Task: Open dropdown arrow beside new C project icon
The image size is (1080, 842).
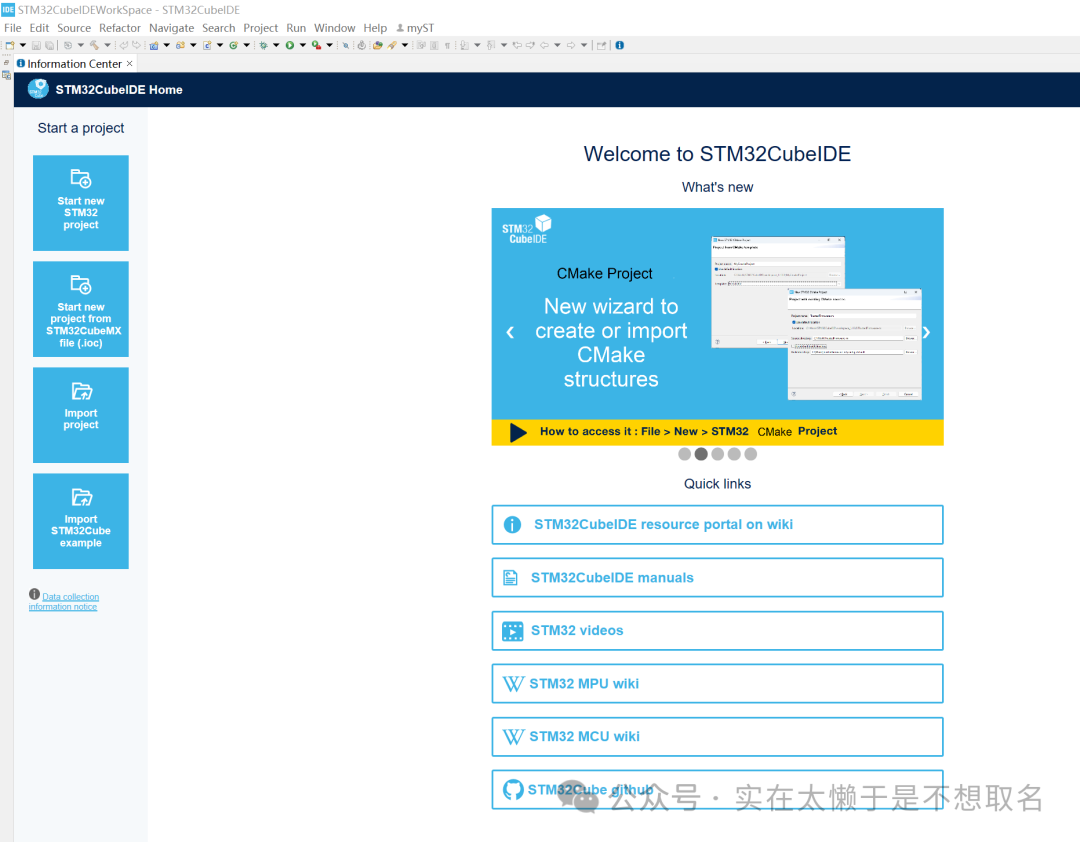Action: (x=166, y=45)
